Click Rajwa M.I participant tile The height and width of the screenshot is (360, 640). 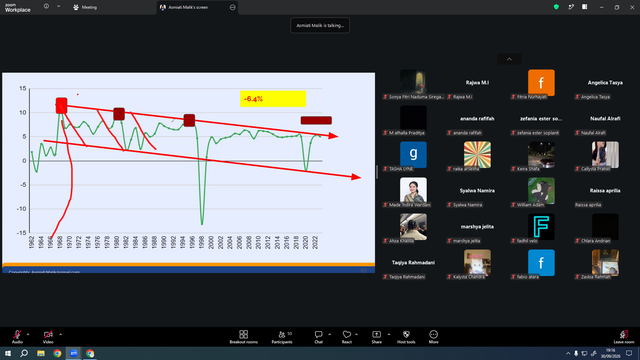coord(477,83)
